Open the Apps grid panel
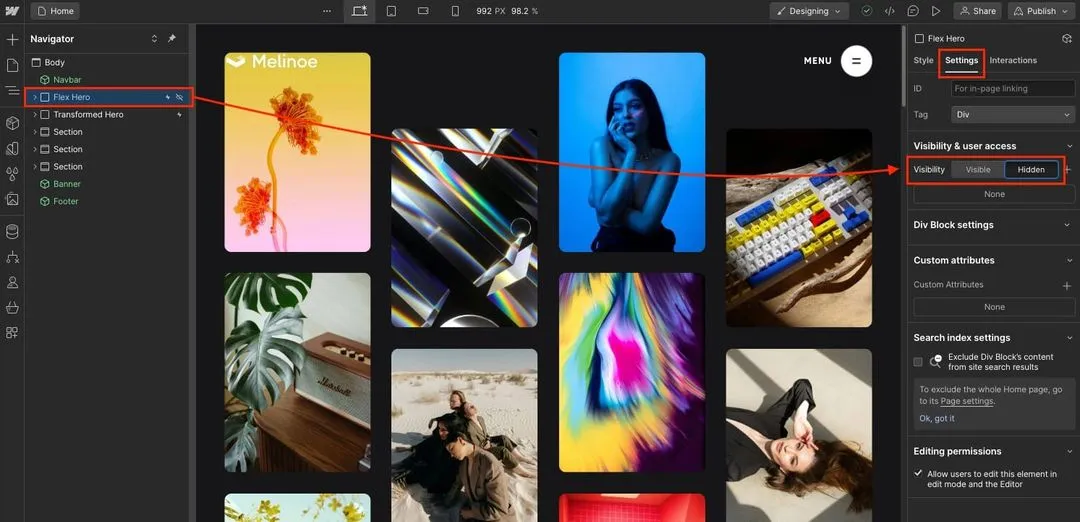Viewport: 1080px width, 522px height. [x=12, y=333]
